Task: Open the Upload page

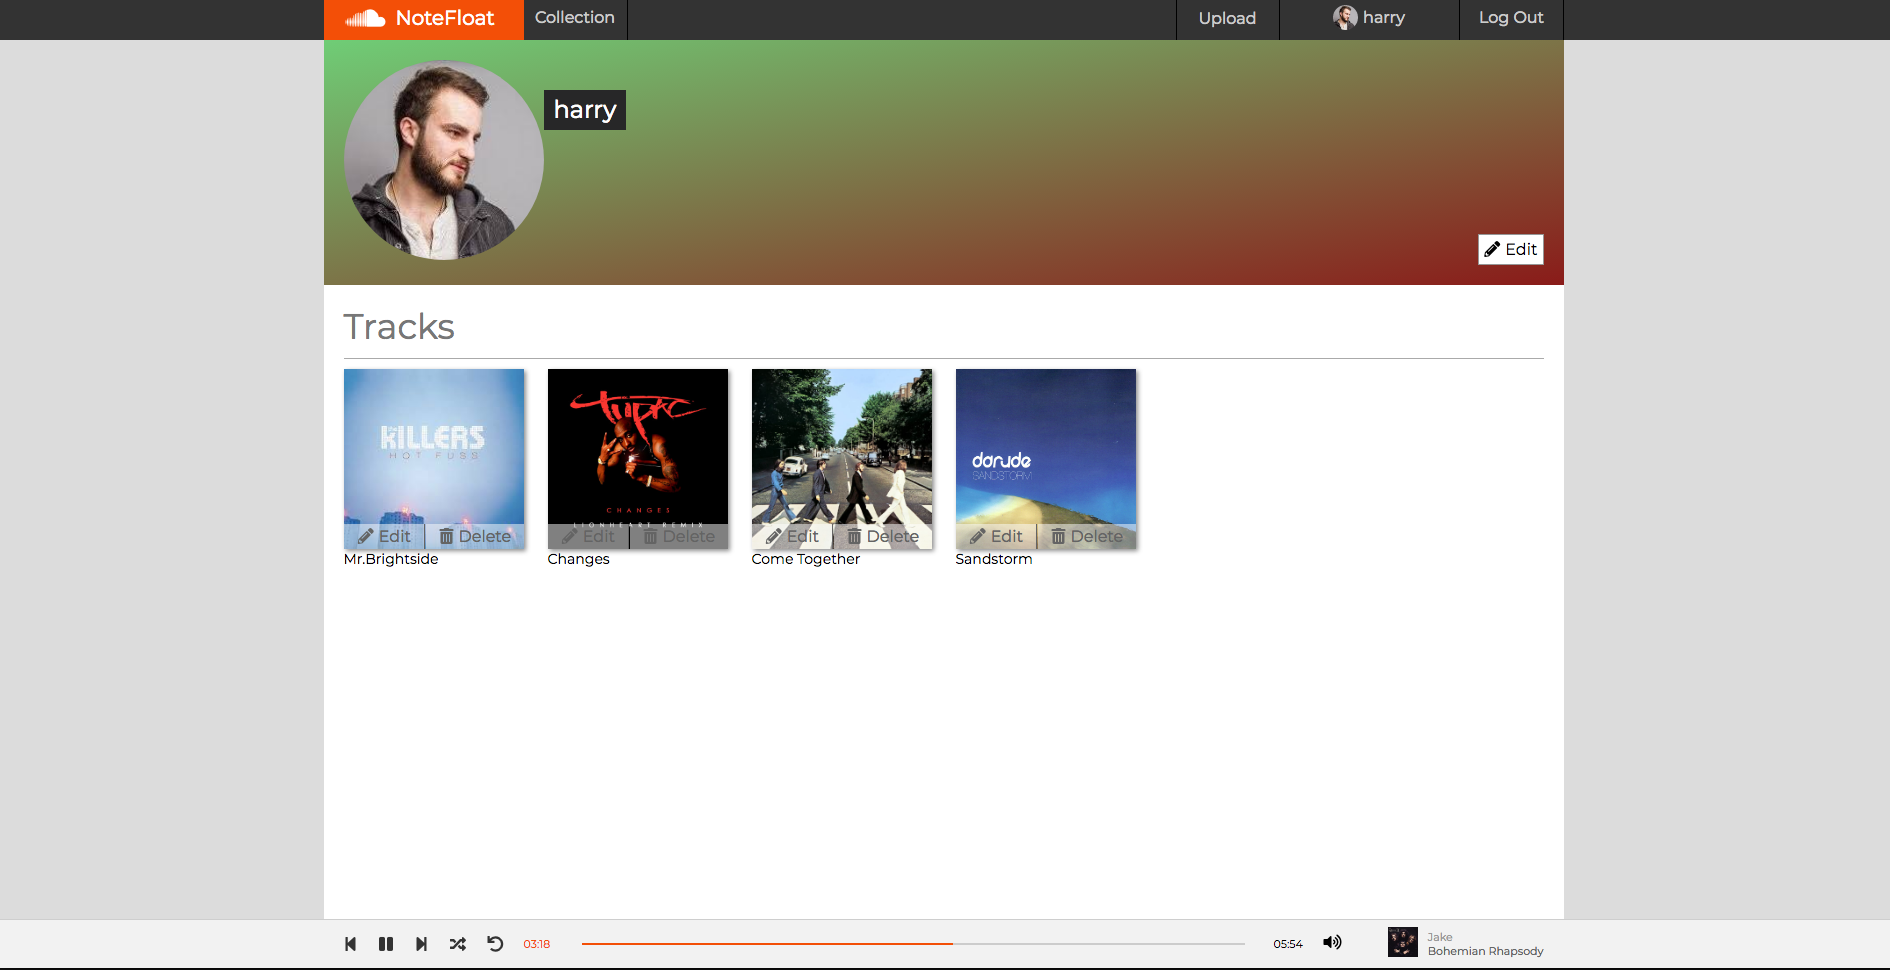Action: point(1227,18)
